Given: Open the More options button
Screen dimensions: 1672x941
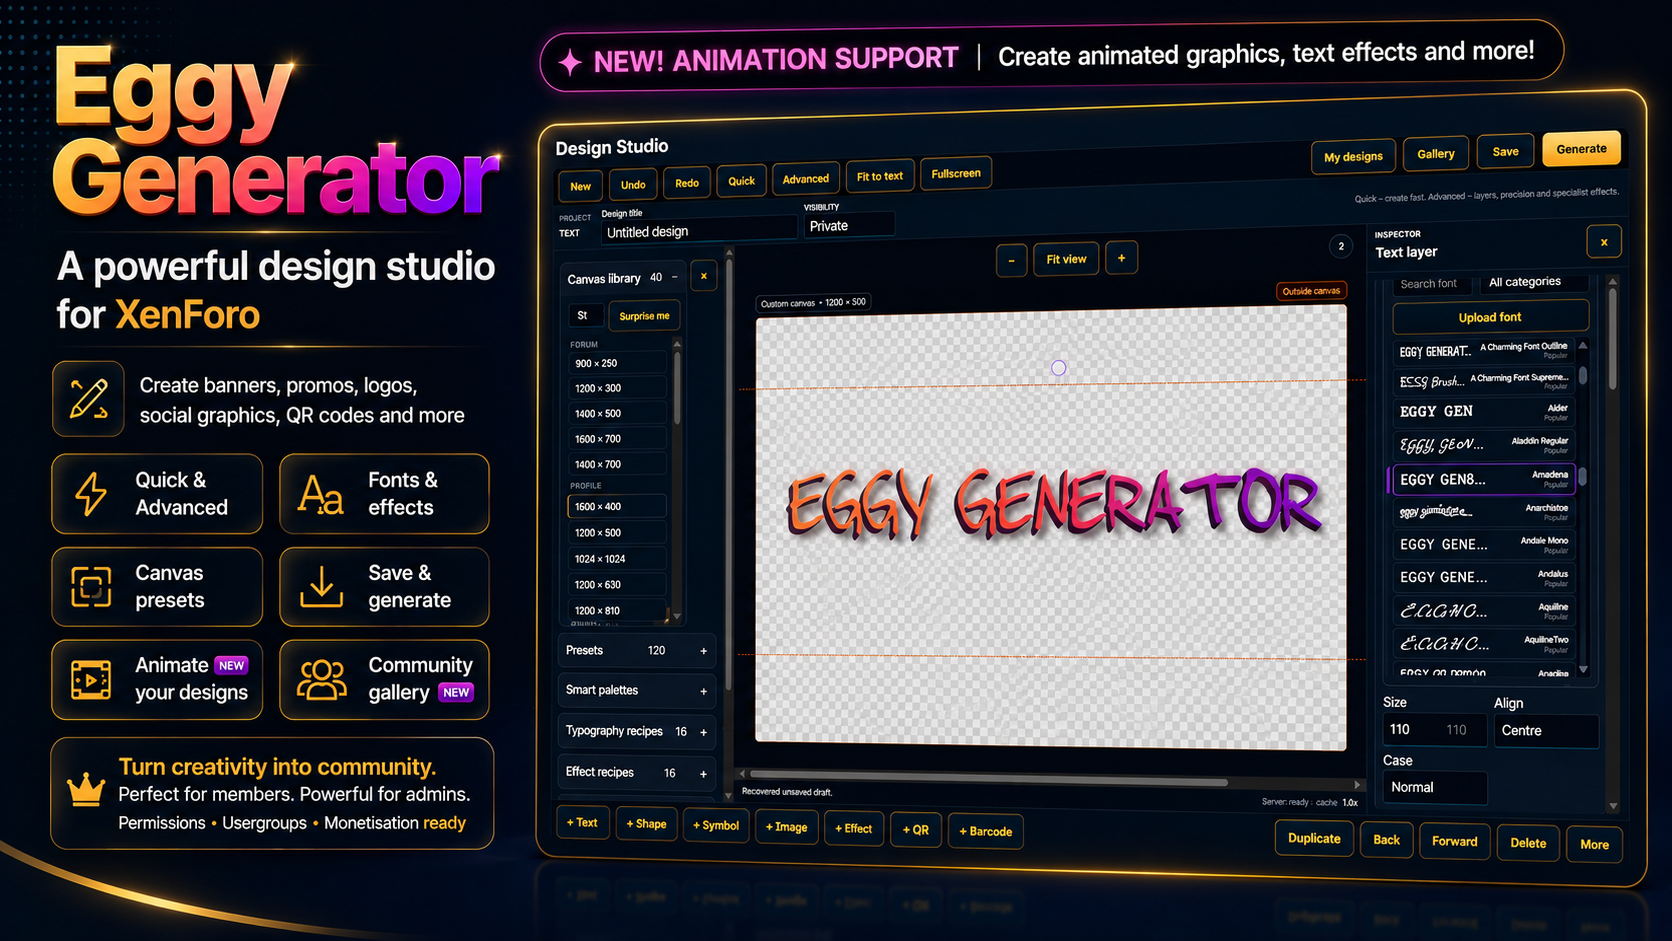Looking at the screenshot, I should (1594, 845).
